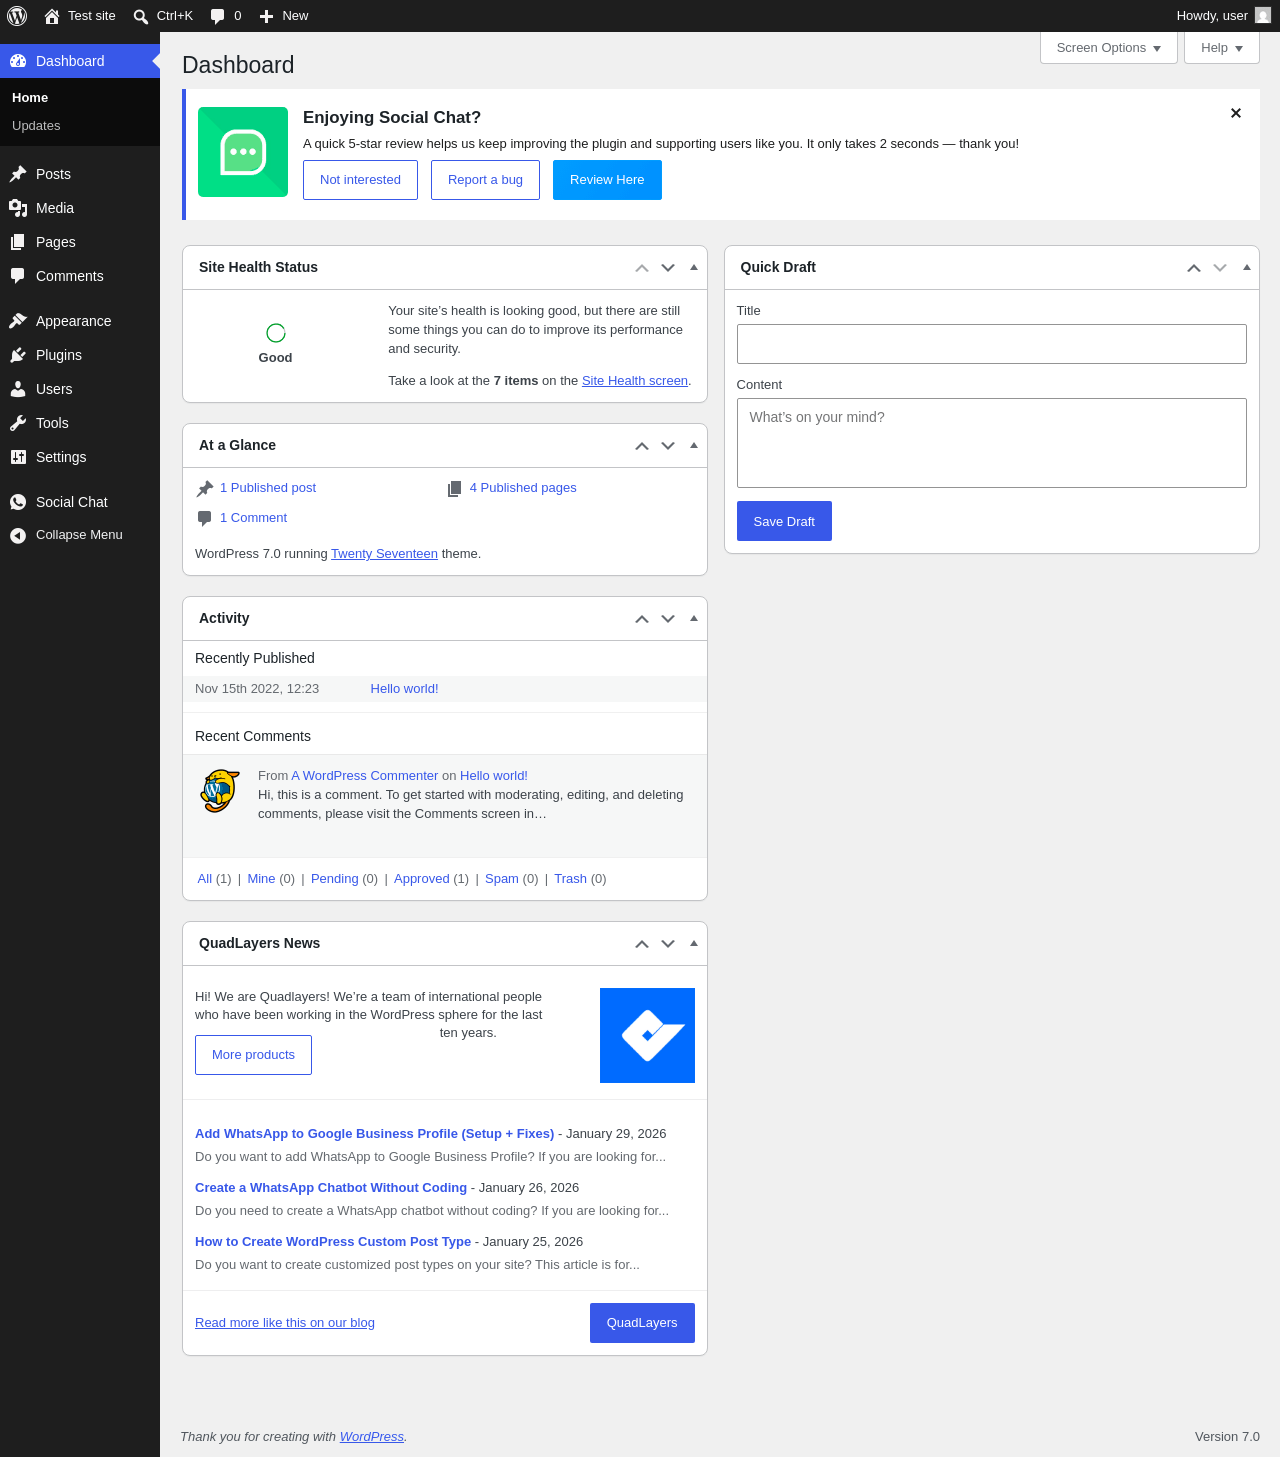Screen dimensions: 1280x1457
Task: Toggle the Quick Draft panel
Action: [1247, 267]
